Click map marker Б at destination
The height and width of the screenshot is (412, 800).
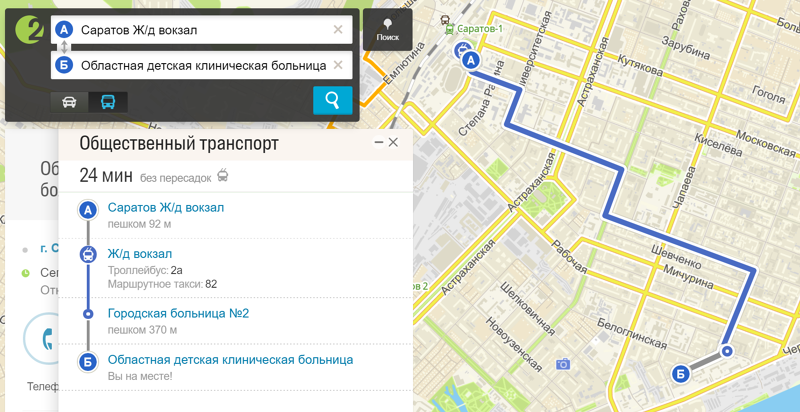pos(680,374)
